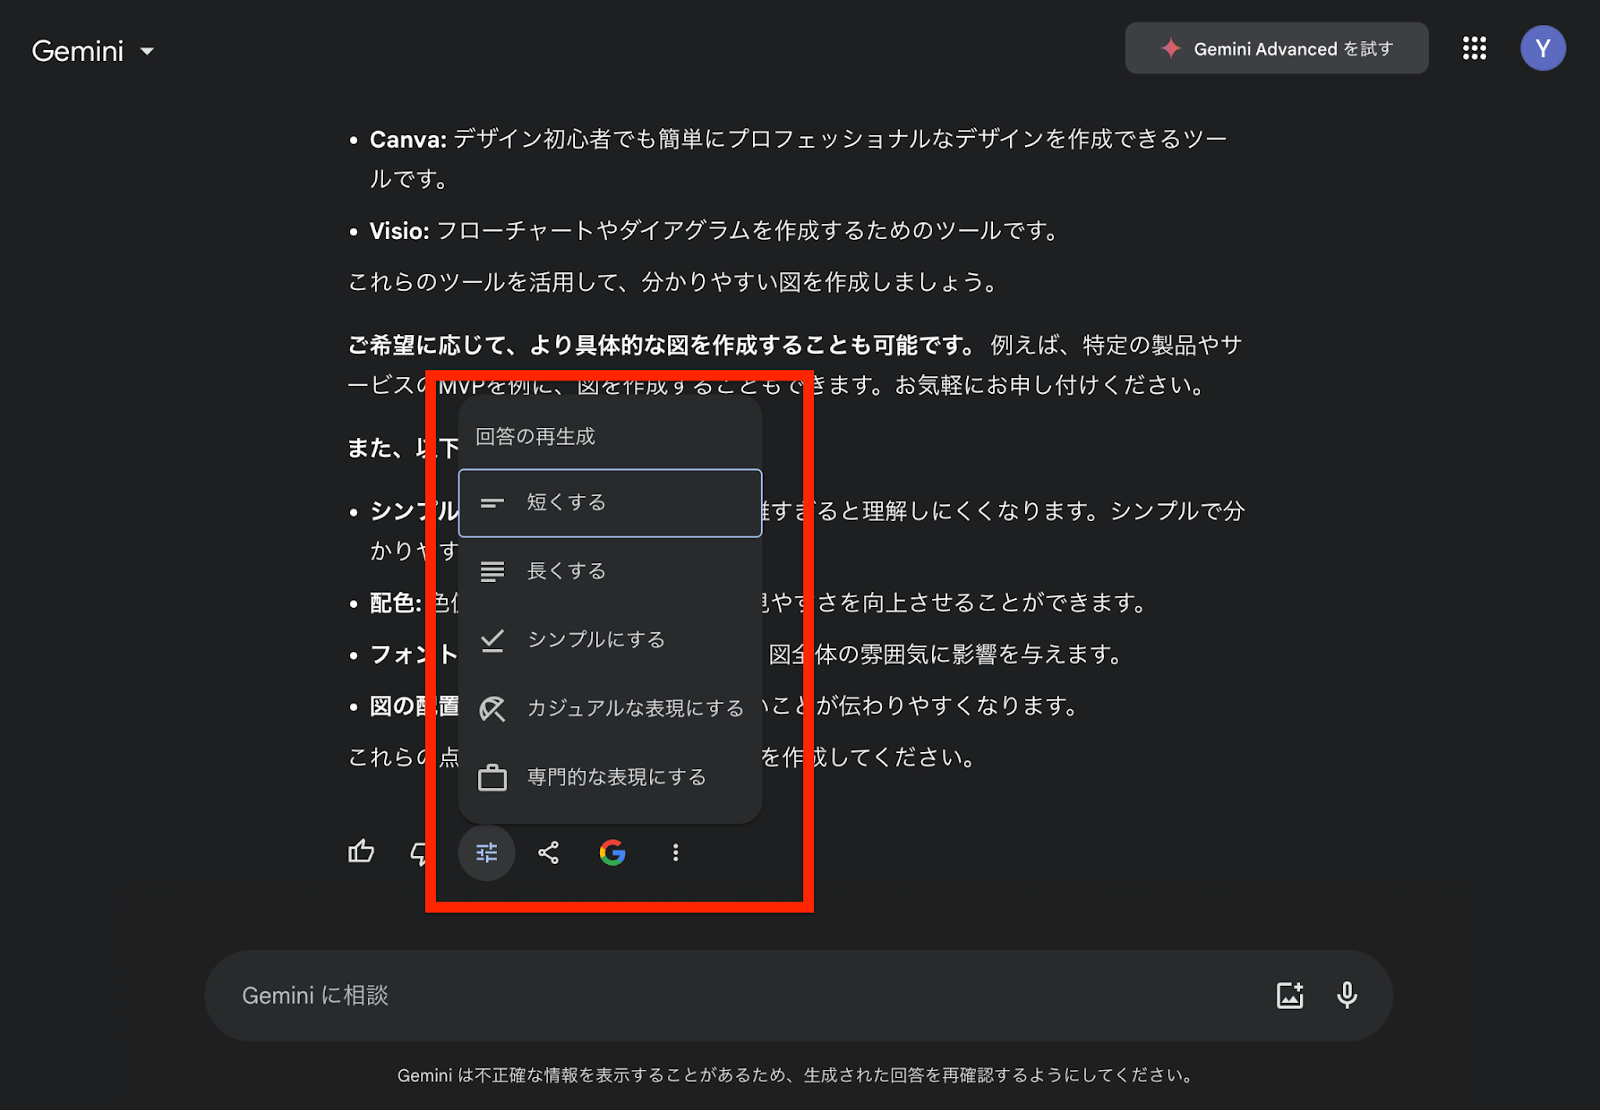Click the upload image icon
Image resolution: width=1600 pixels, height=1110 pixels.
point(1290,995)
